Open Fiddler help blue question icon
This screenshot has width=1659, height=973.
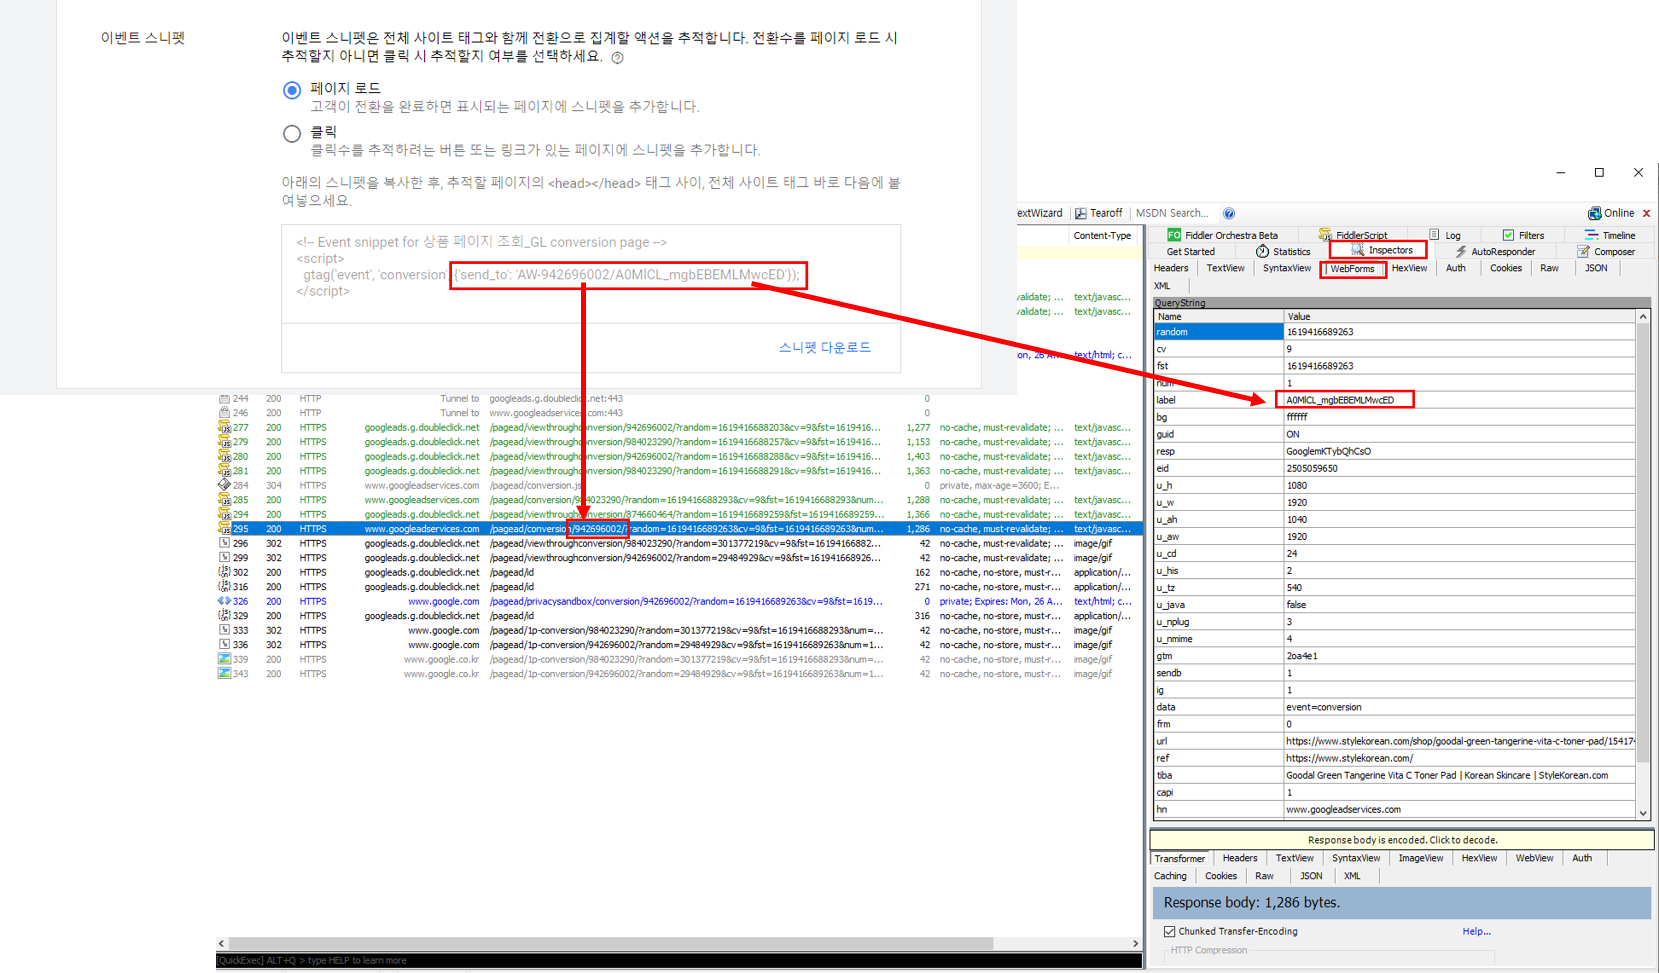pos(1229,213)
